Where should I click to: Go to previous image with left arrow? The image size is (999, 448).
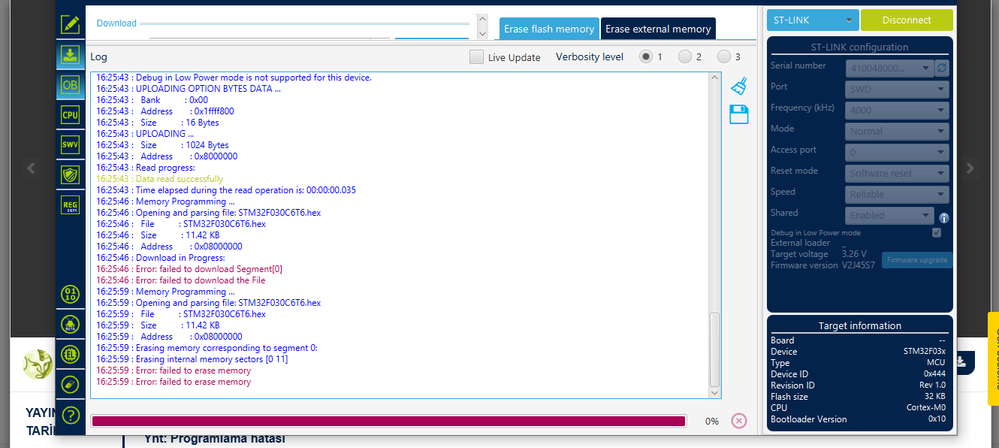click(31, 168)
